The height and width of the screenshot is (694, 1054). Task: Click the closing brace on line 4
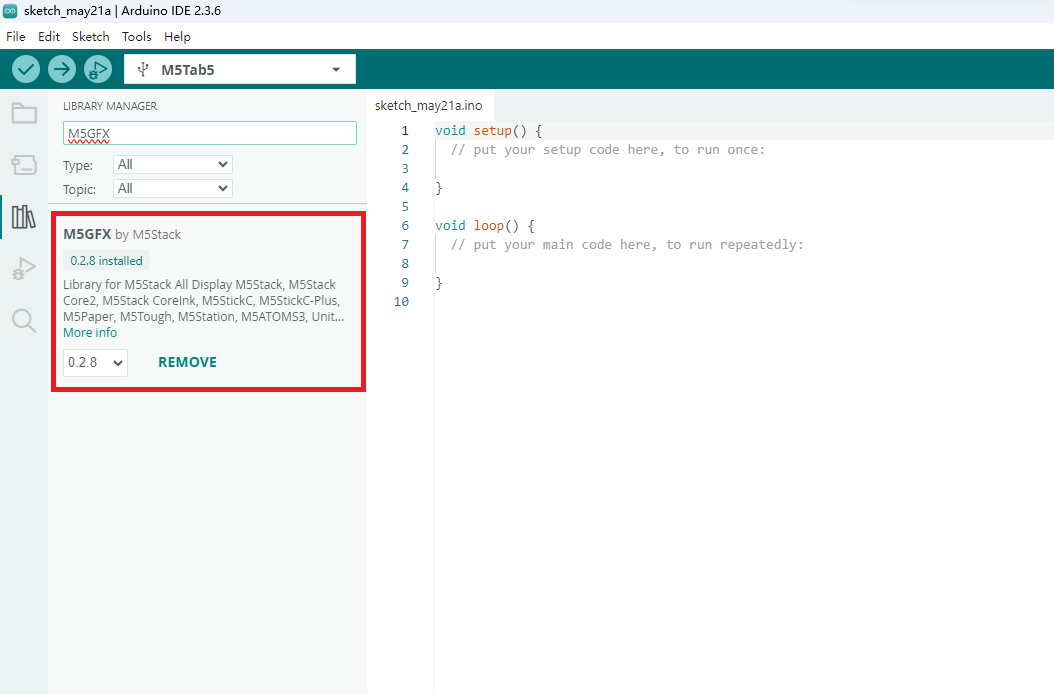click(x=439, y=188)
